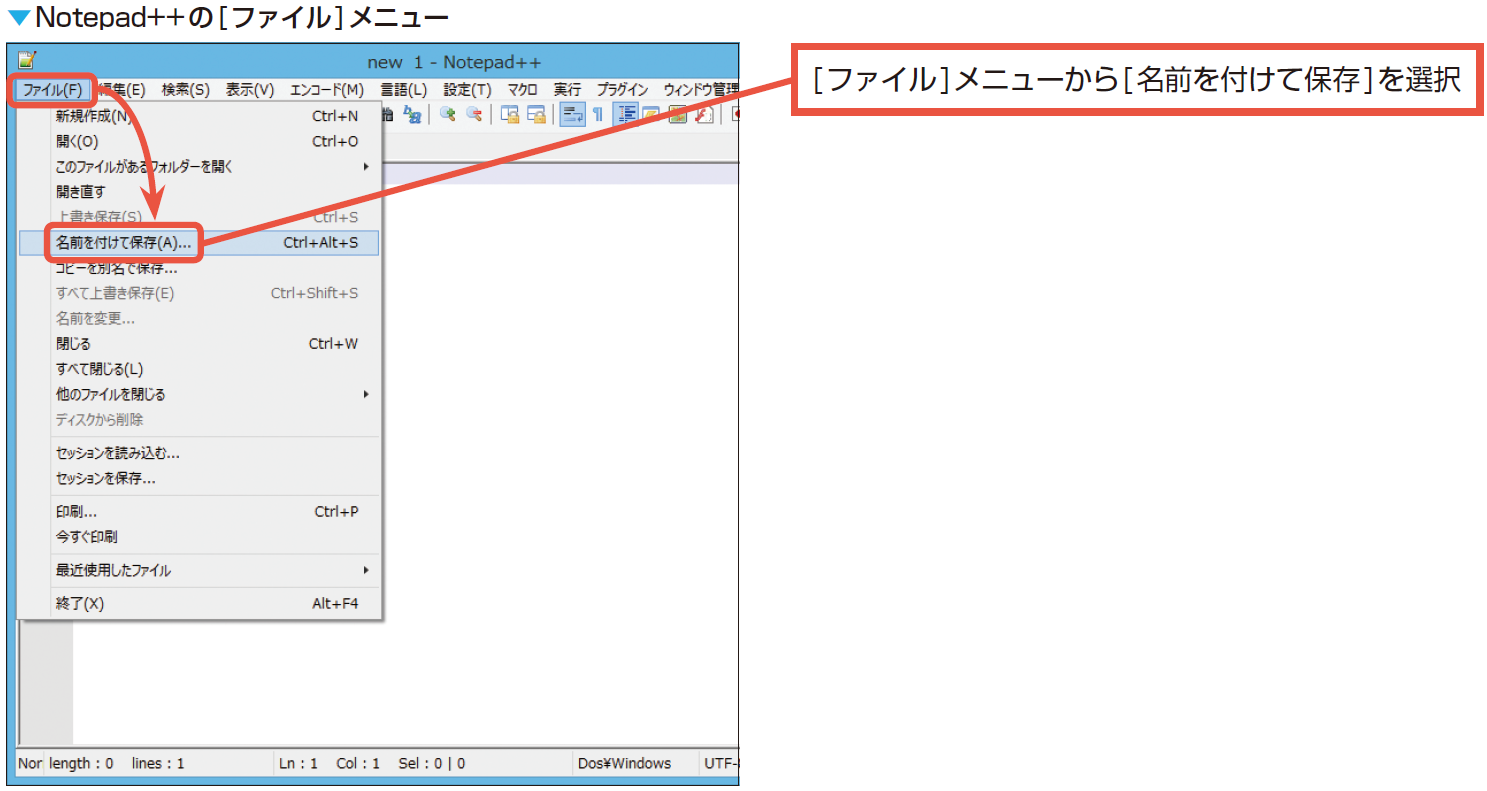Open the Function List icon
This screenshot has height=791, width=1487.
(703, 115)
